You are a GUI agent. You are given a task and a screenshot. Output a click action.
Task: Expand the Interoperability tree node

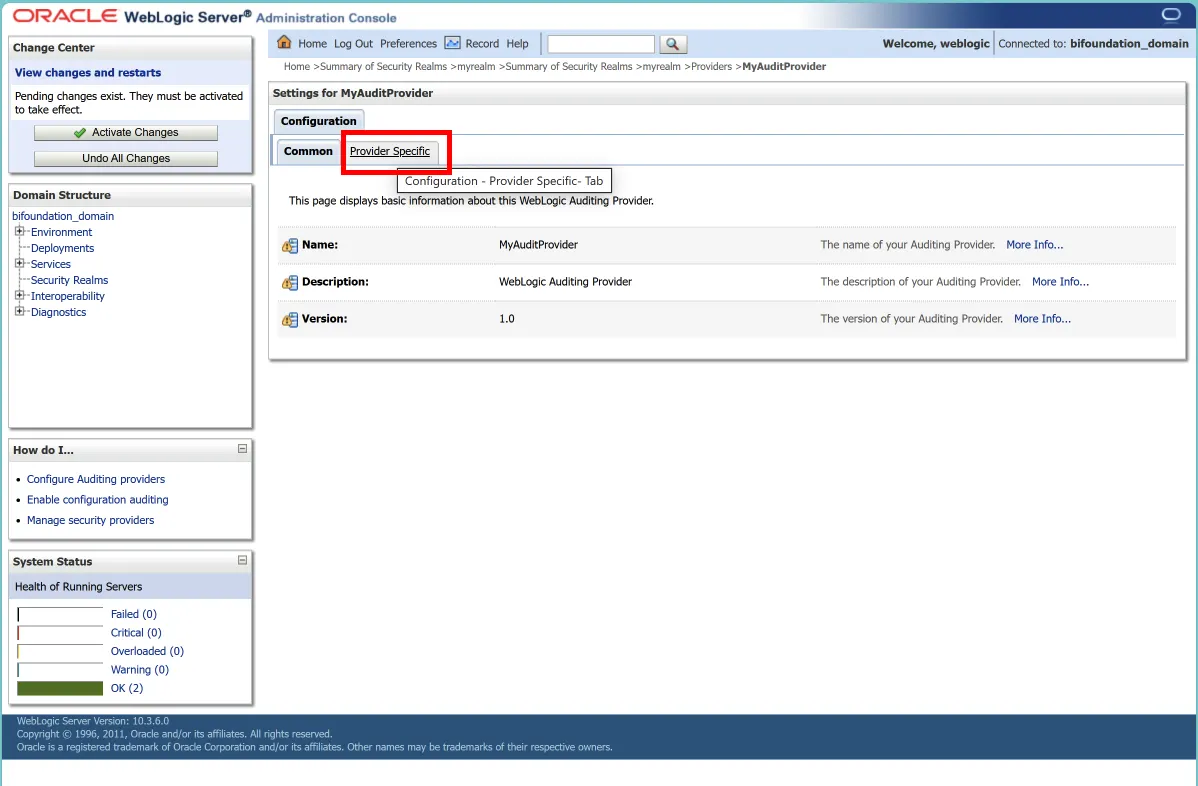(20, 296)
